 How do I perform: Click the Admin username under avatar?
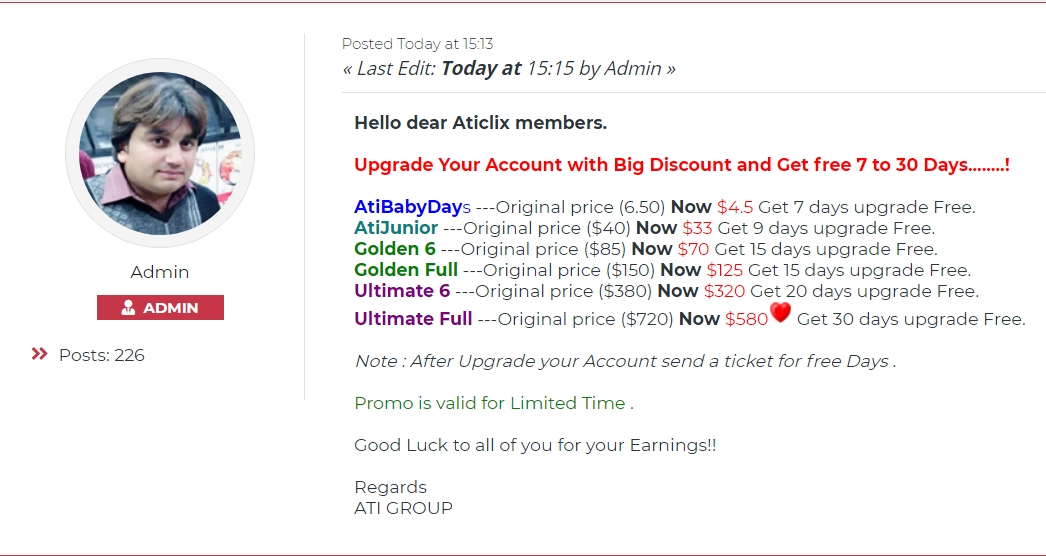(x=160, y=272)
